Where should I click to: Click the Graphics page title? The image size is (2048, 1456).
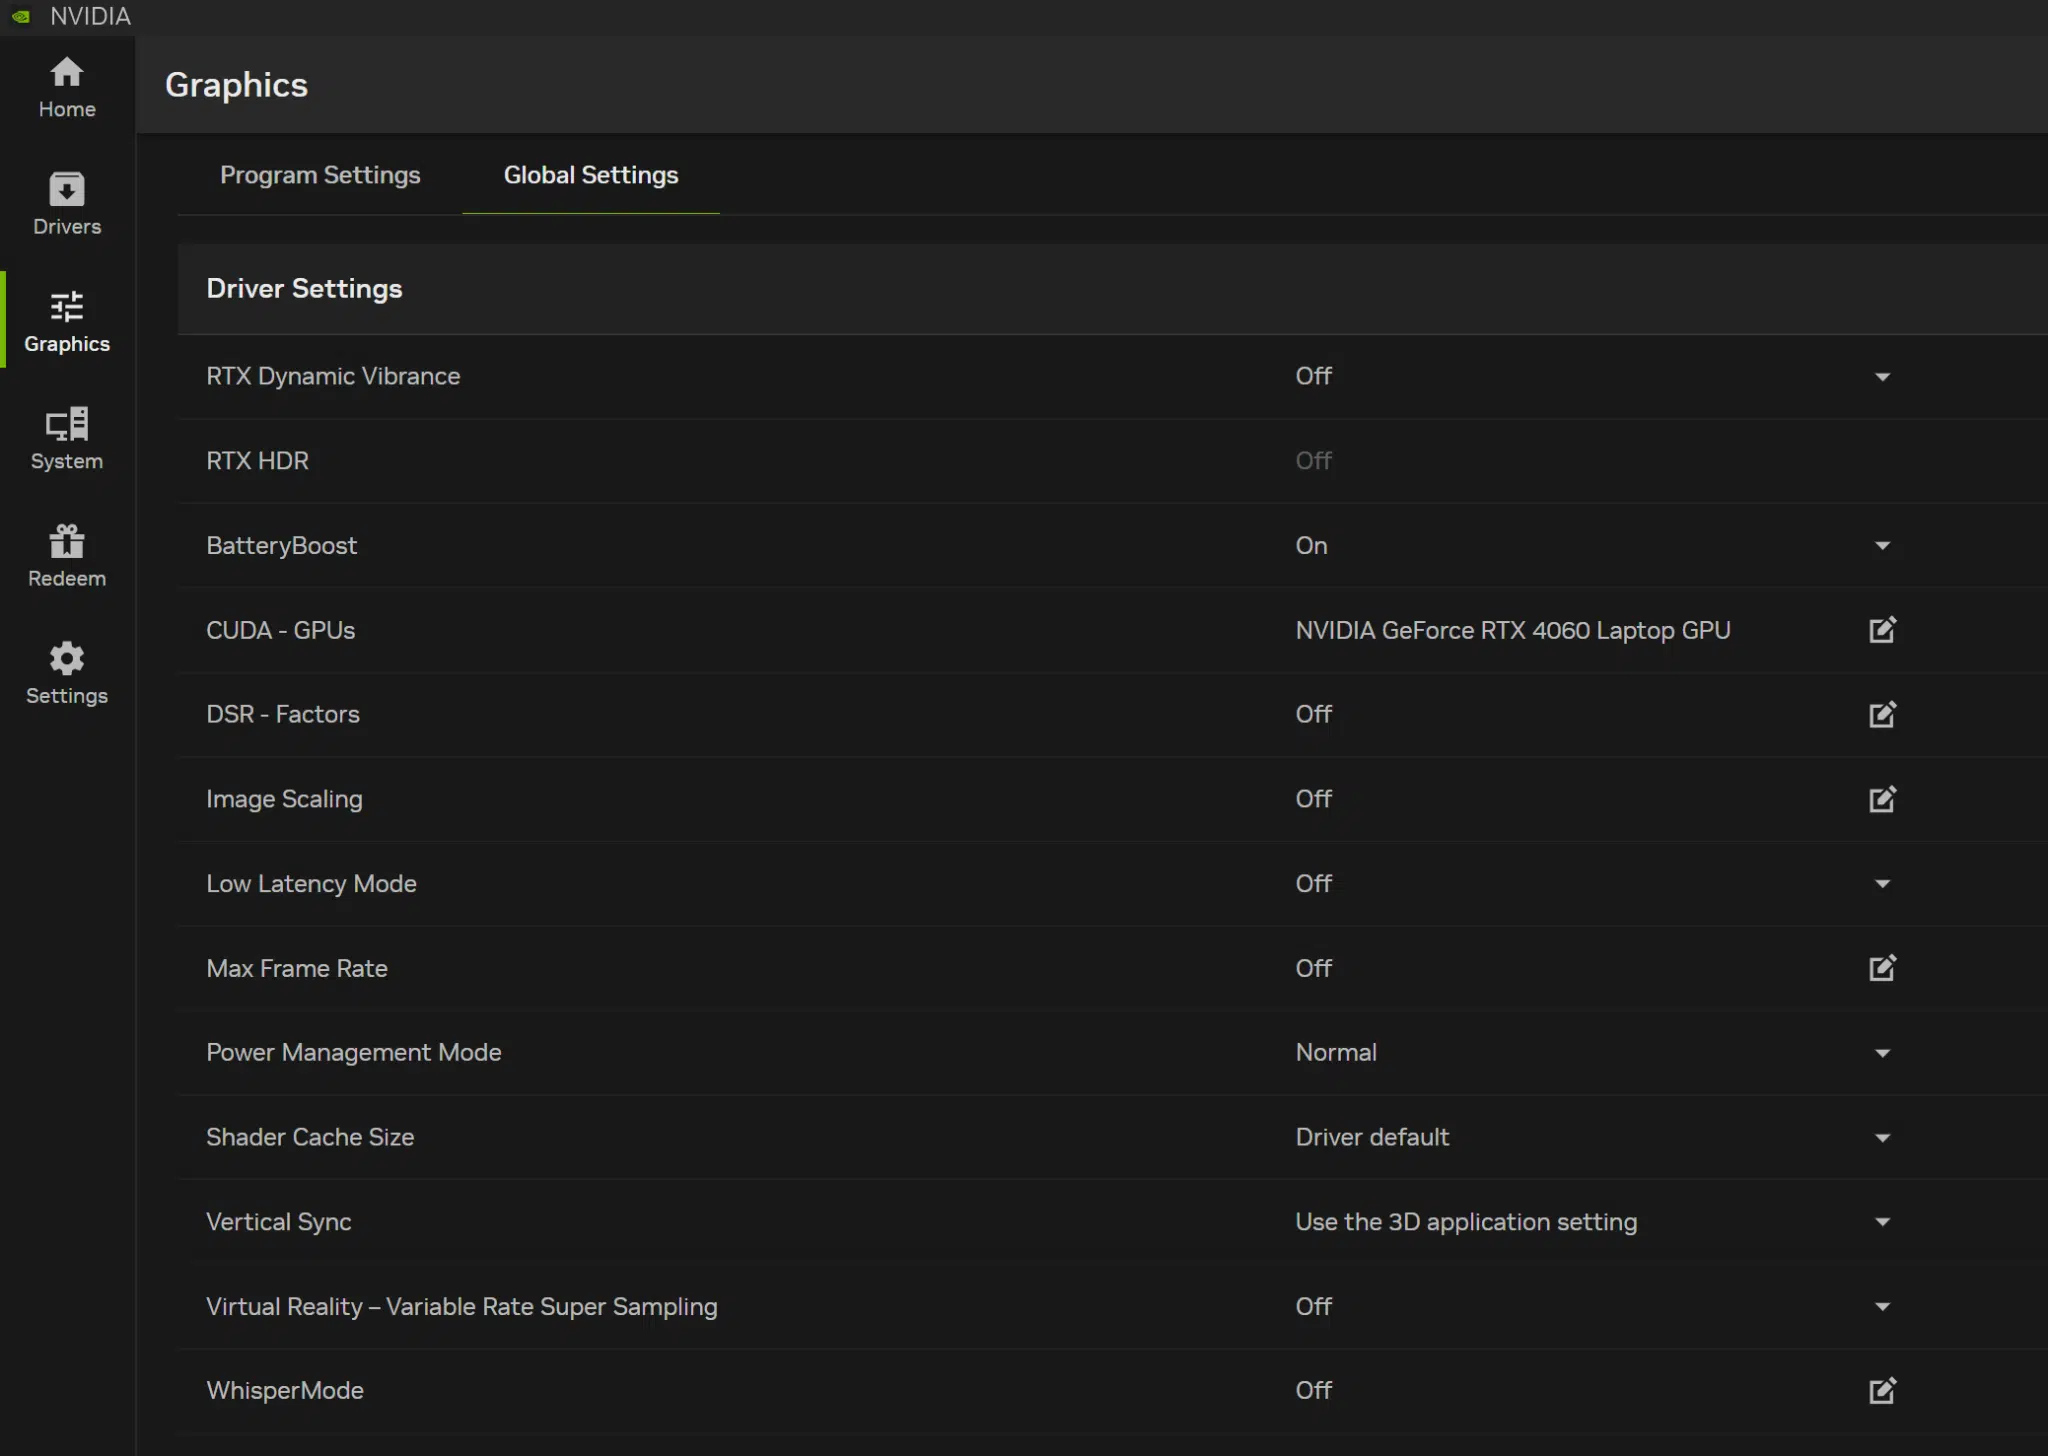coord(236,85)
